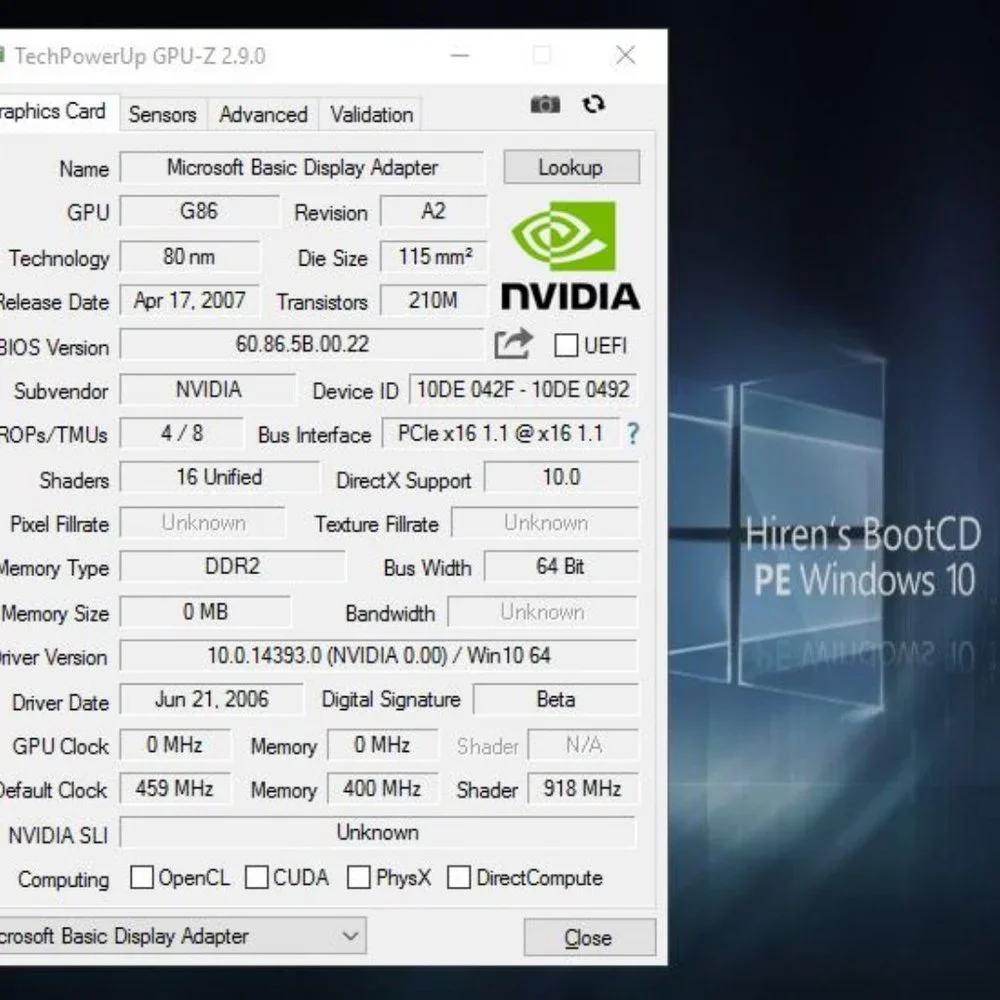Click the Default Clock value 459 MHz
1000x1000 pixels.
coord(175,788)
